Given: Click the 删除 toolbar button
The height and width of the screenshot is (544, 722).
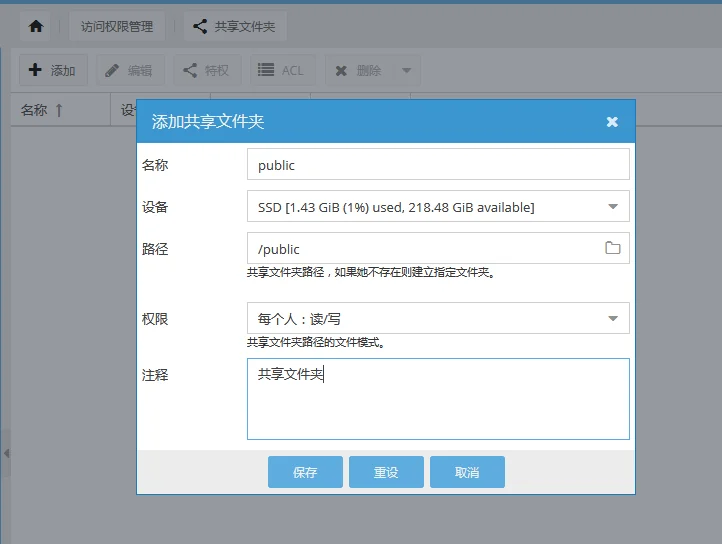Looking at the screenshot, I should coord(360,70).
